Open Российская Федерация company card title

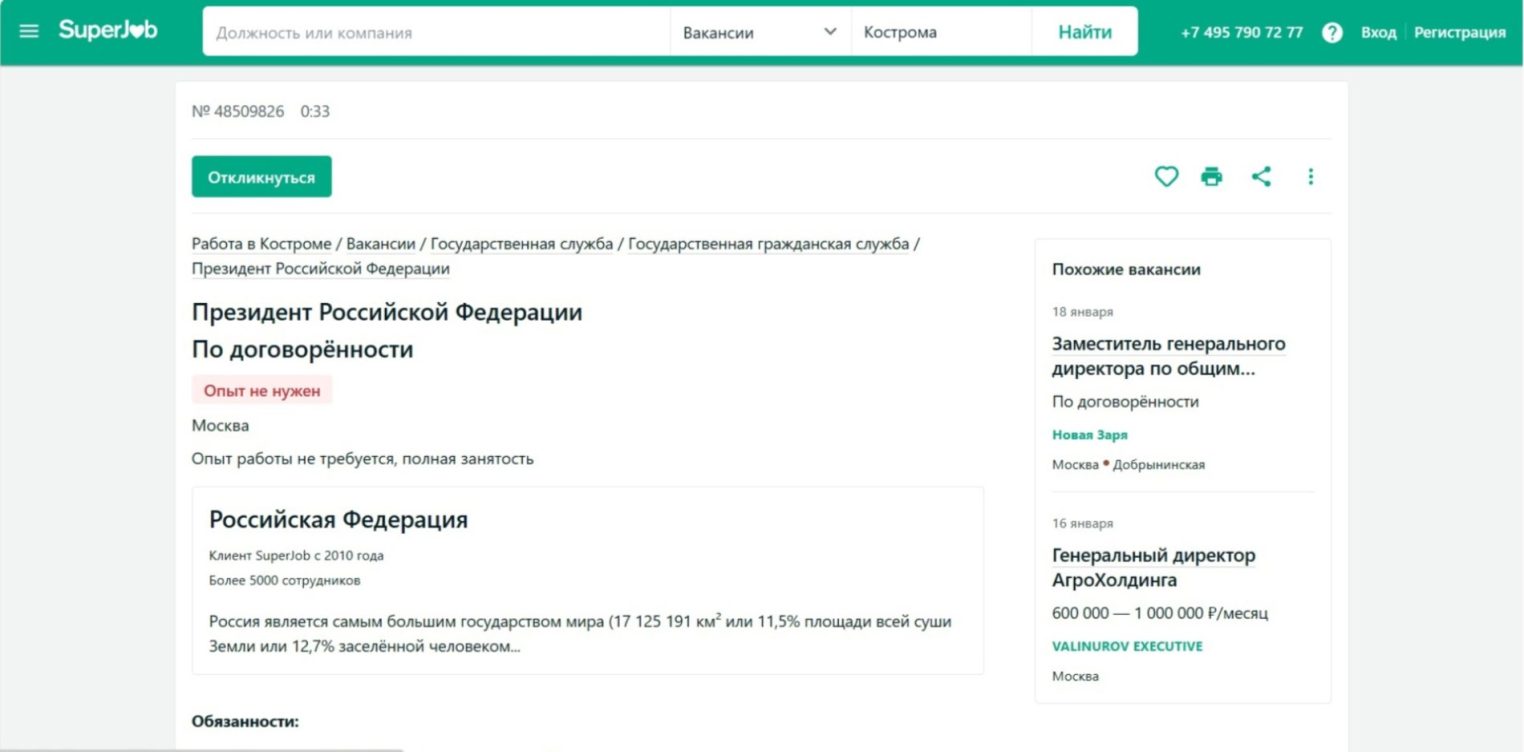338,520
